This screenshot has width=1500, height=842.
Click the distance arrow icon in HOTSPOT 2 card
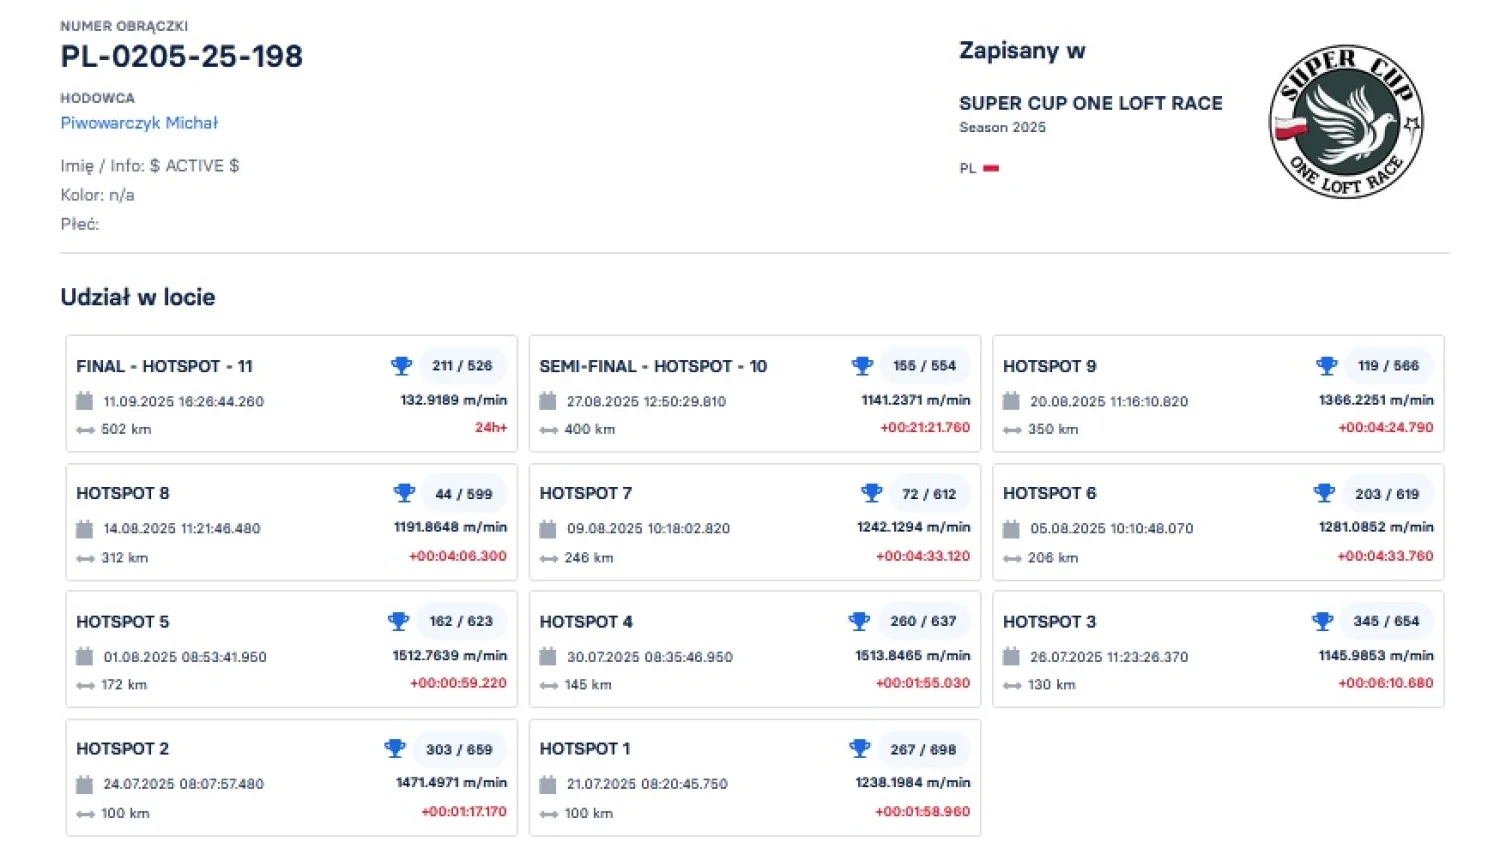pyautogui.click(x=85, y=814)
